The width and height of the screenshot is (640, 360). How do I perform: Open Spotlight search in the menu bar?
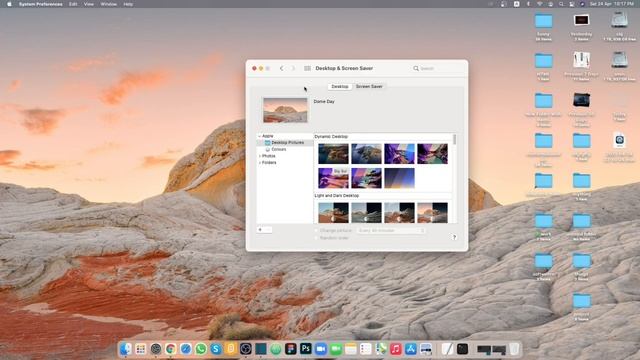[561, 4]
